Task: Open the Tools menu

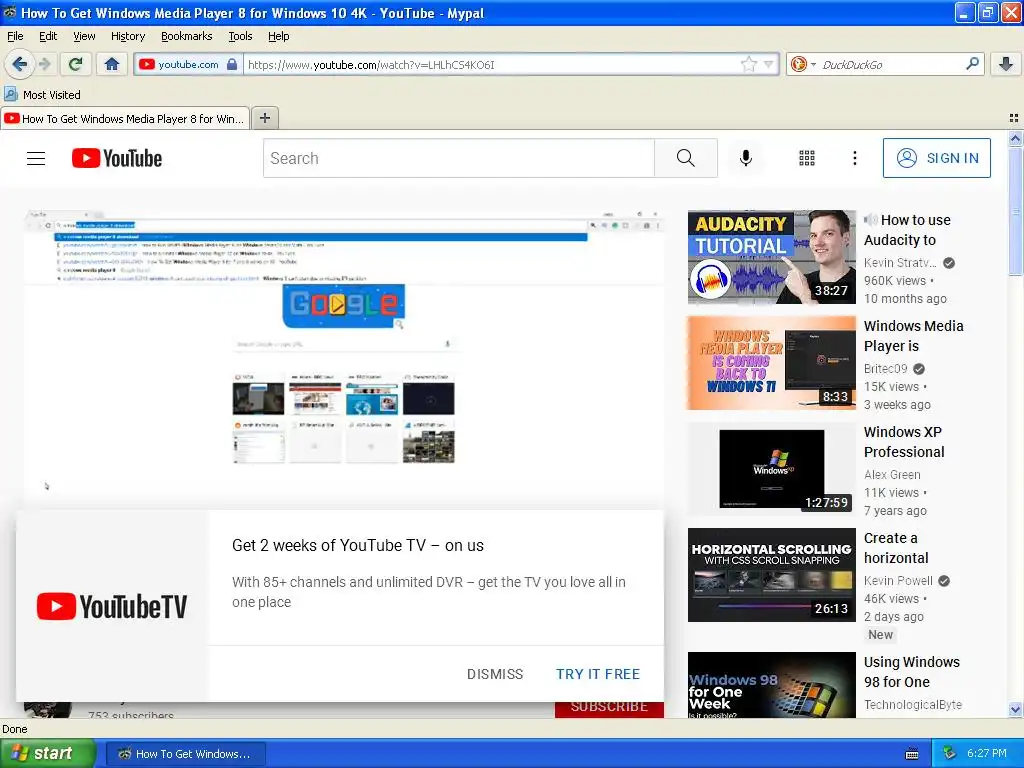Action: point(240,36)
